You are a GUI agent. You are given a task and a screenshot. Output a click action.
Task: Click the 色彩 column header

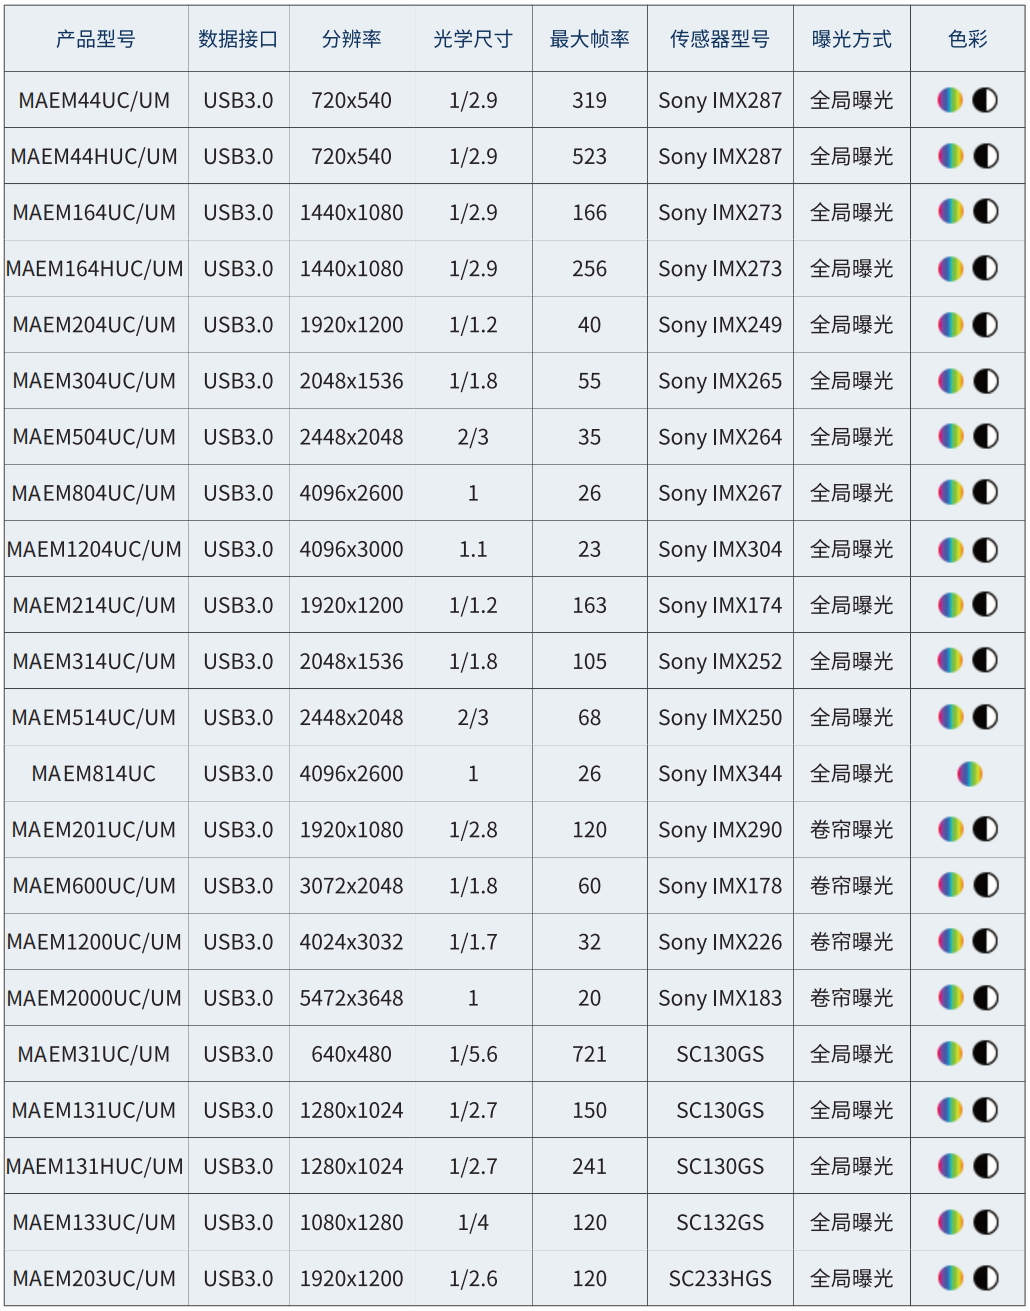click(967, 39)
